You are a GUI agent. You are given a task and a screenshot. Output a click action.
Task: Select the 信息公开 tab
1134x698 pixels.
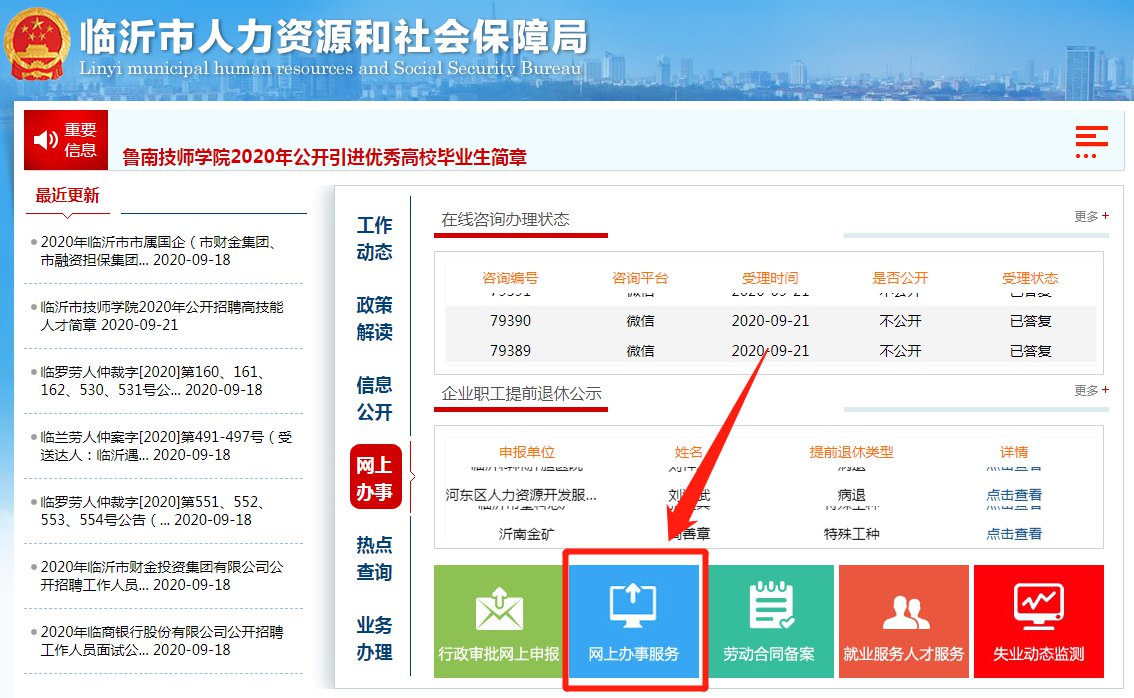click(375, 398)
